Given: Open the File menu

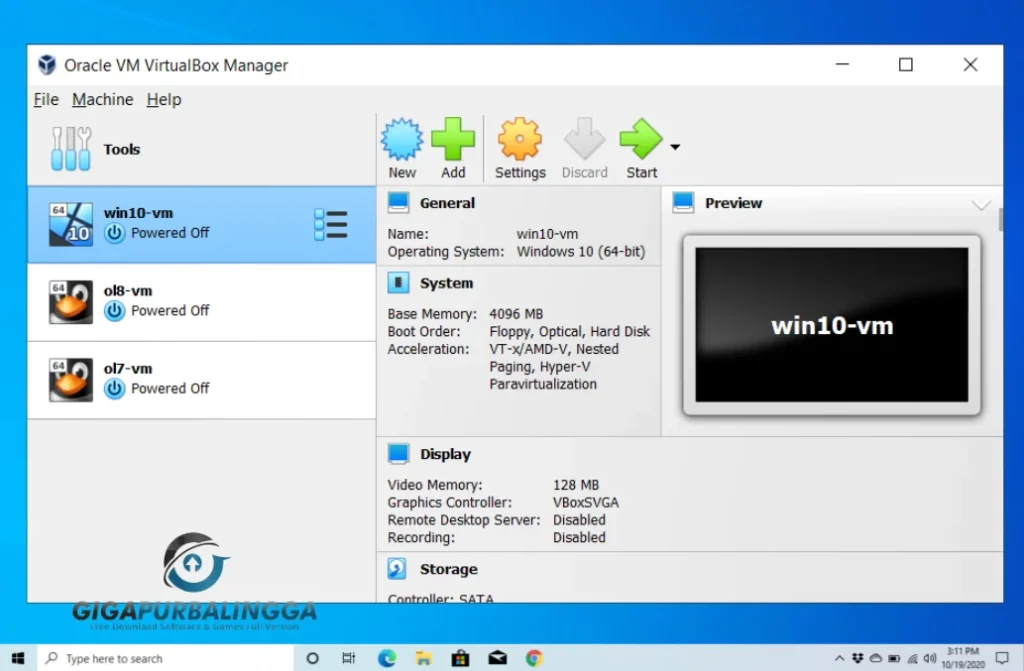Looking at the screenshot, I should [x=46, y=99].
